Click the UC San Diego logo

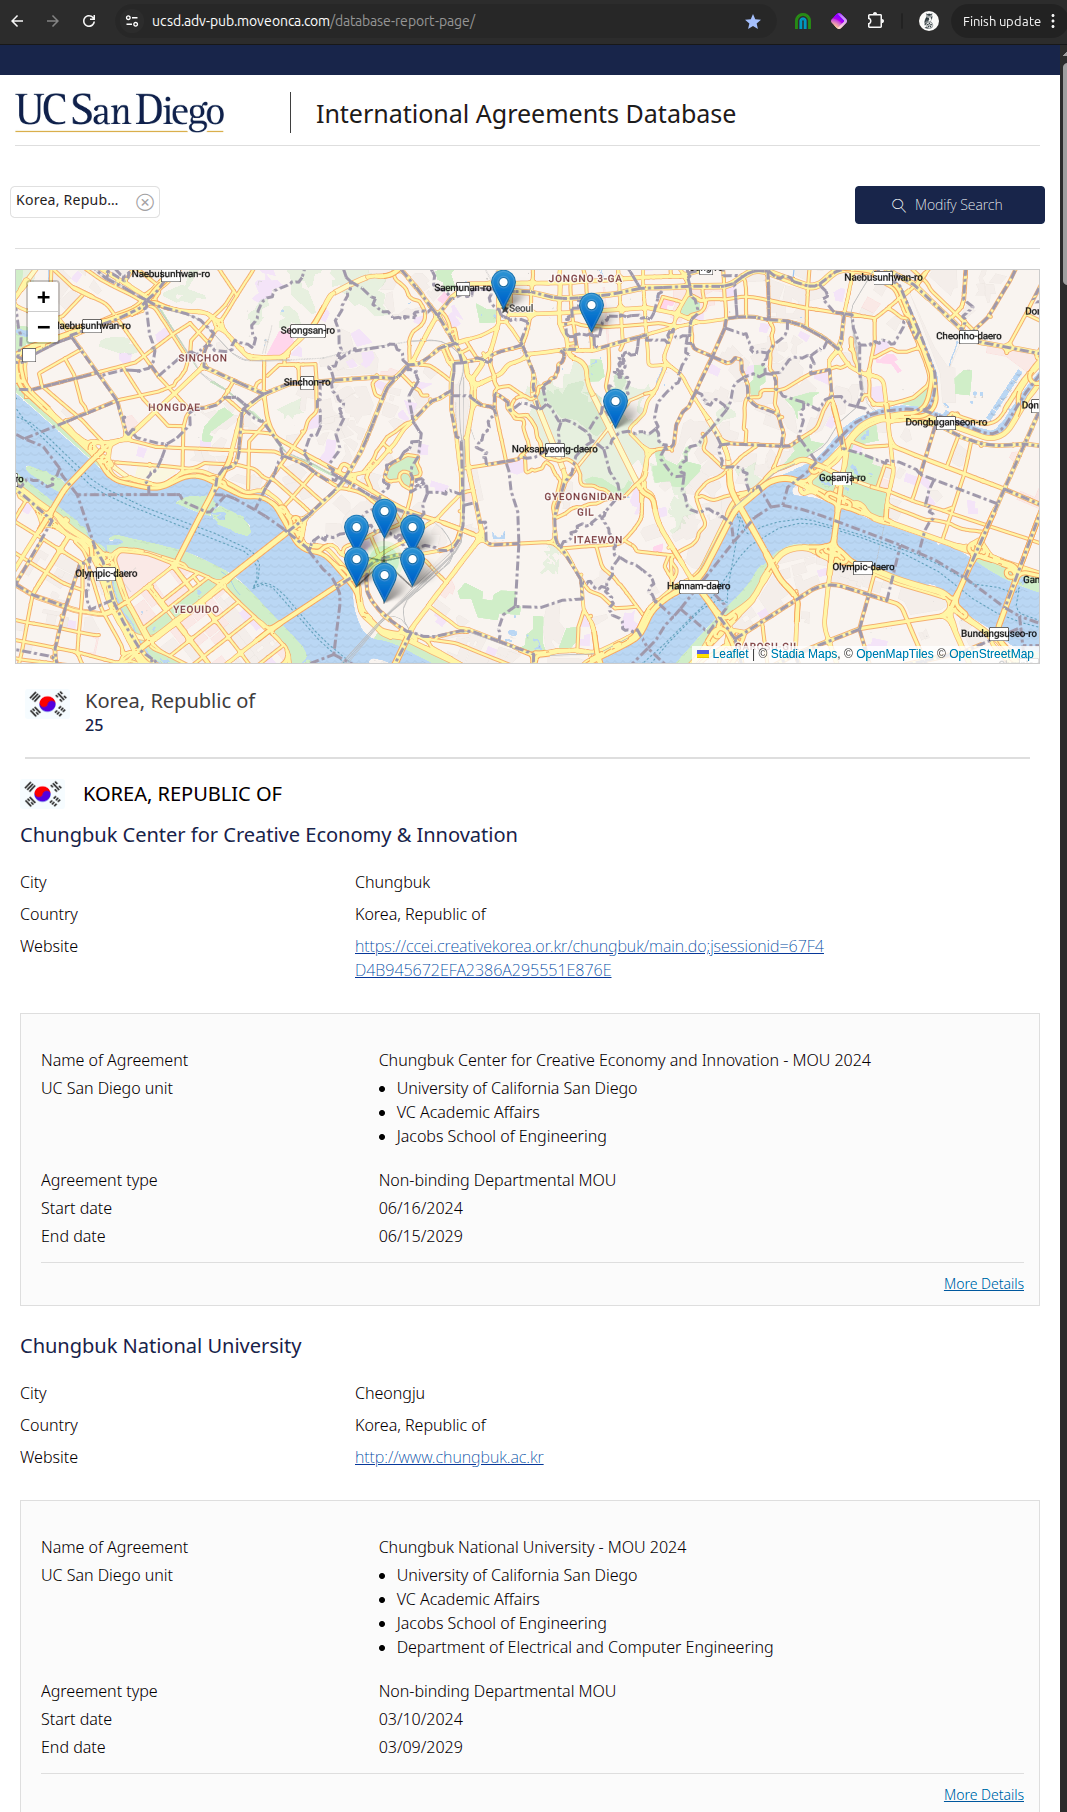click(x=120, y=111)
